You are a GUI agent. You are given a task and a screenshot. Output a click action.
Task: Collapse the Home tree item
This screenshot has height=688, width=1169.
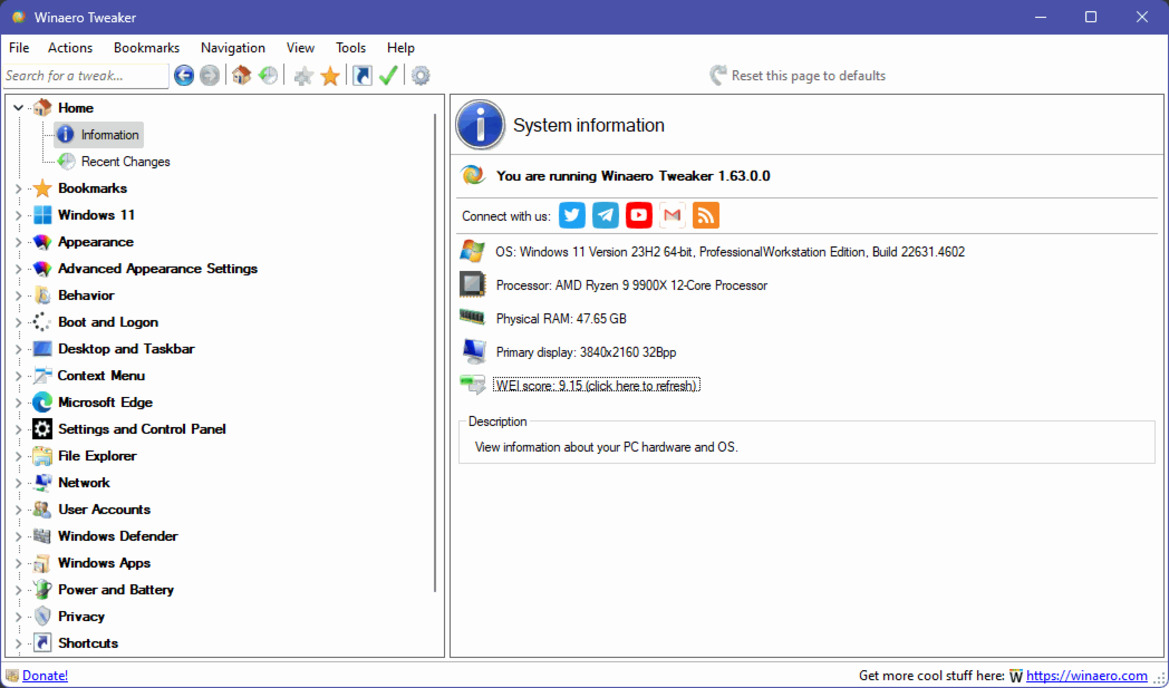(17, 107)
